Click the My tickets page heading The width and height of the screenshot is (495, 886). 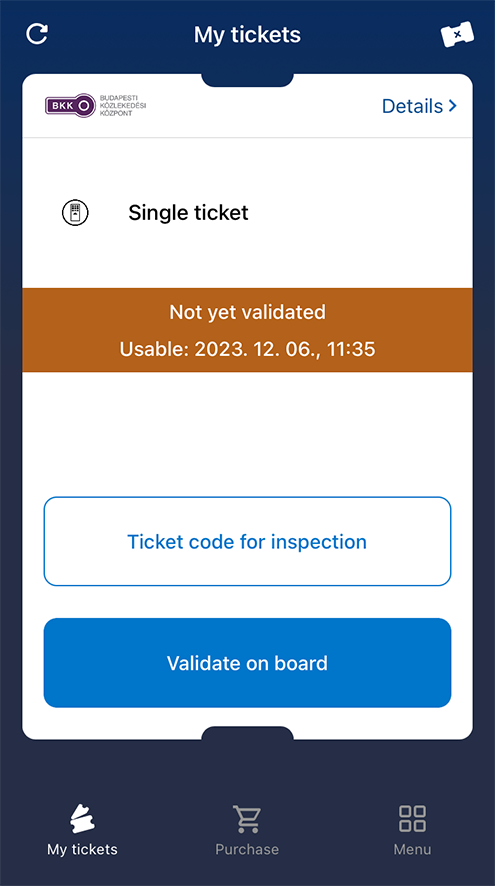(248, 34)
